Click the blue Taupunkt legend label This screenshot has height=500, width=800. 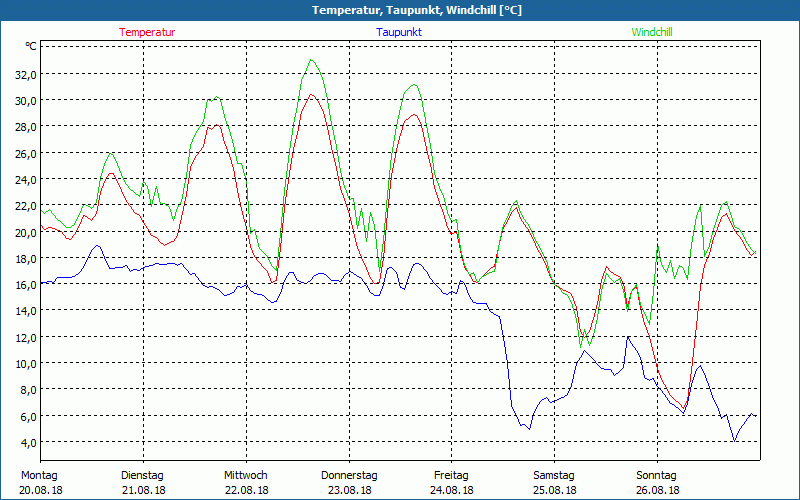click(x=399, y=32)
